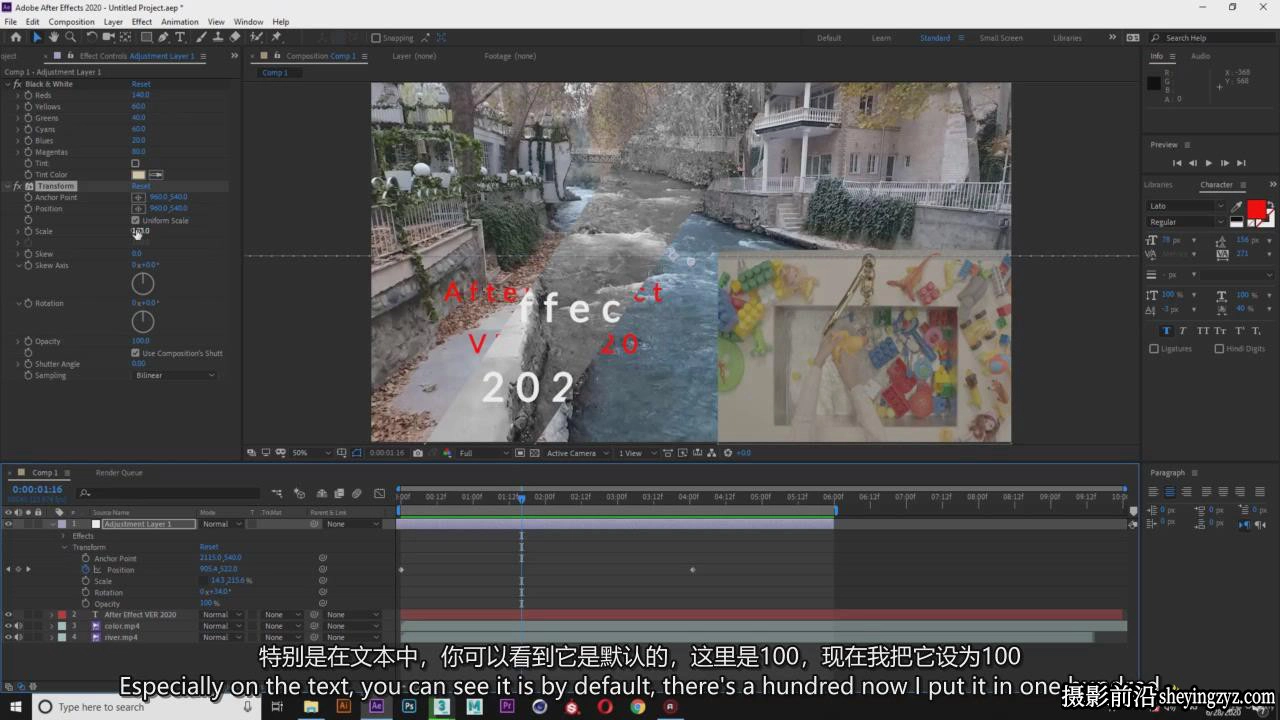Toggle timeline motion blur switch icon
This screenshot has width=1280, height=720.
[357, 493]
